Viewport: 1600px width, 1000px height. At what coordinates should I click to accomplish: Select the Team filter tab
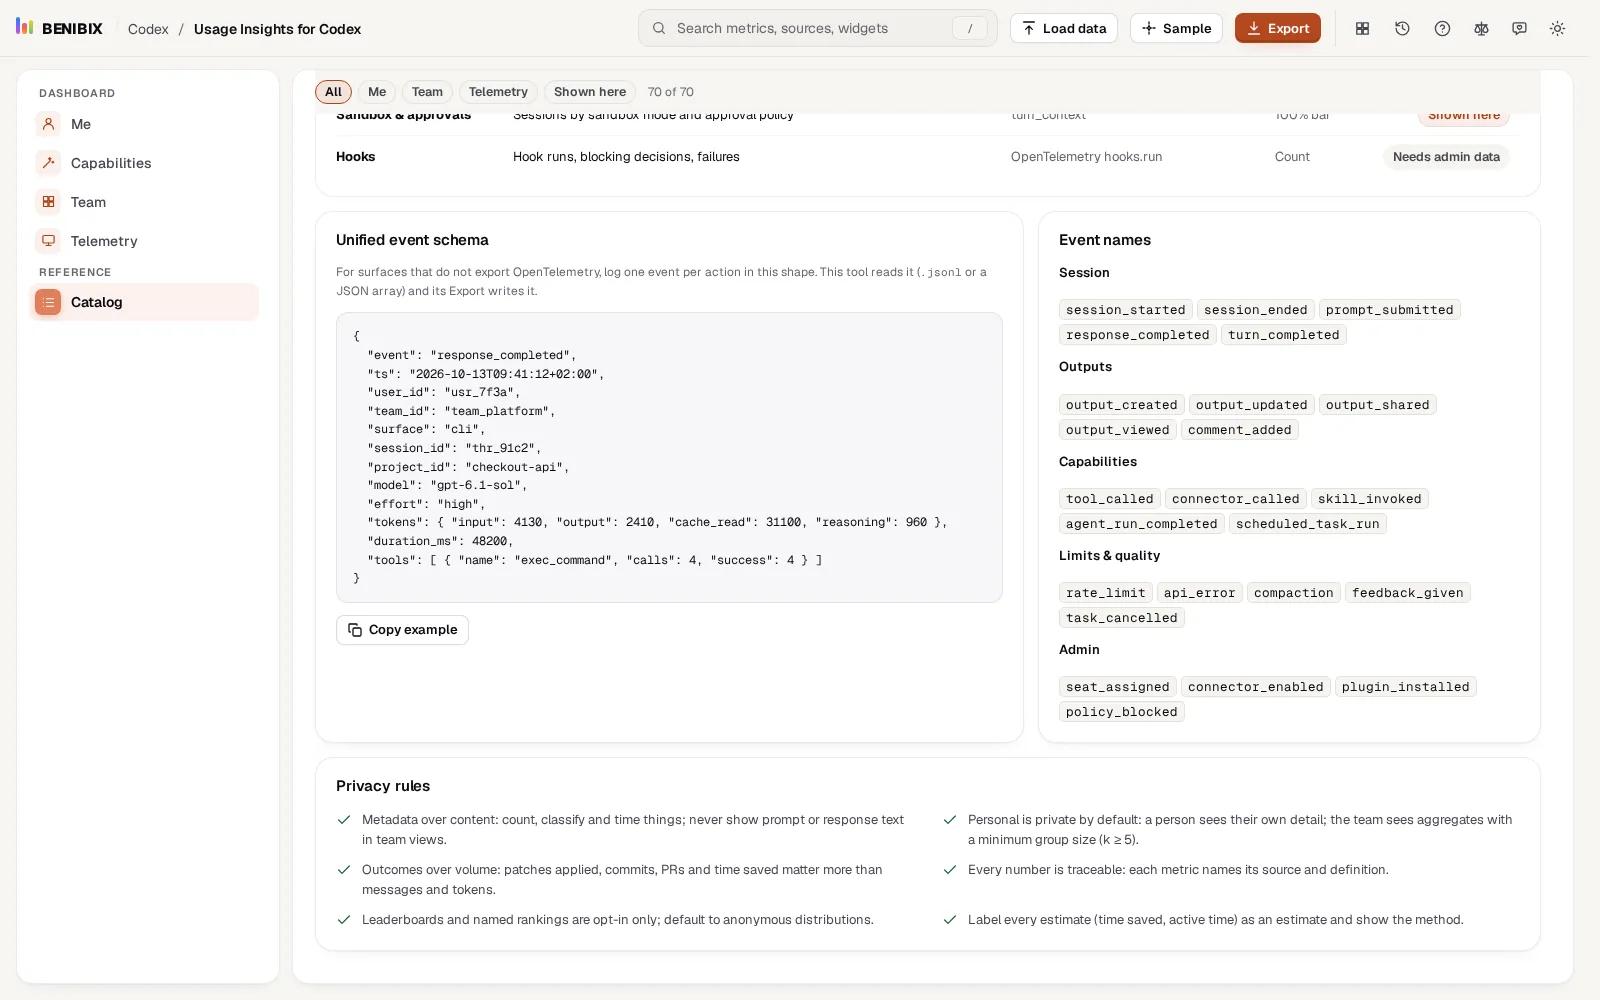(x=427, y=92)
